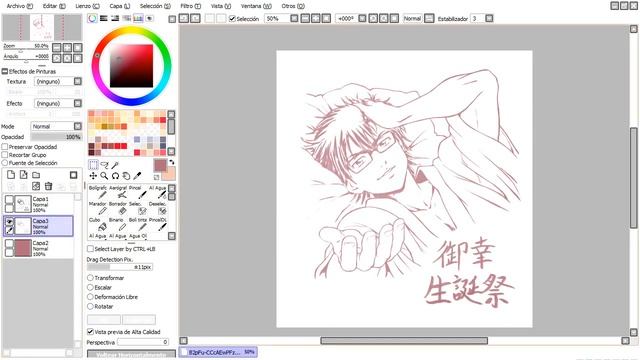This screenshot has width=640, height=360.
Task: Open the Archivo menu
Action: coord(20,6)
